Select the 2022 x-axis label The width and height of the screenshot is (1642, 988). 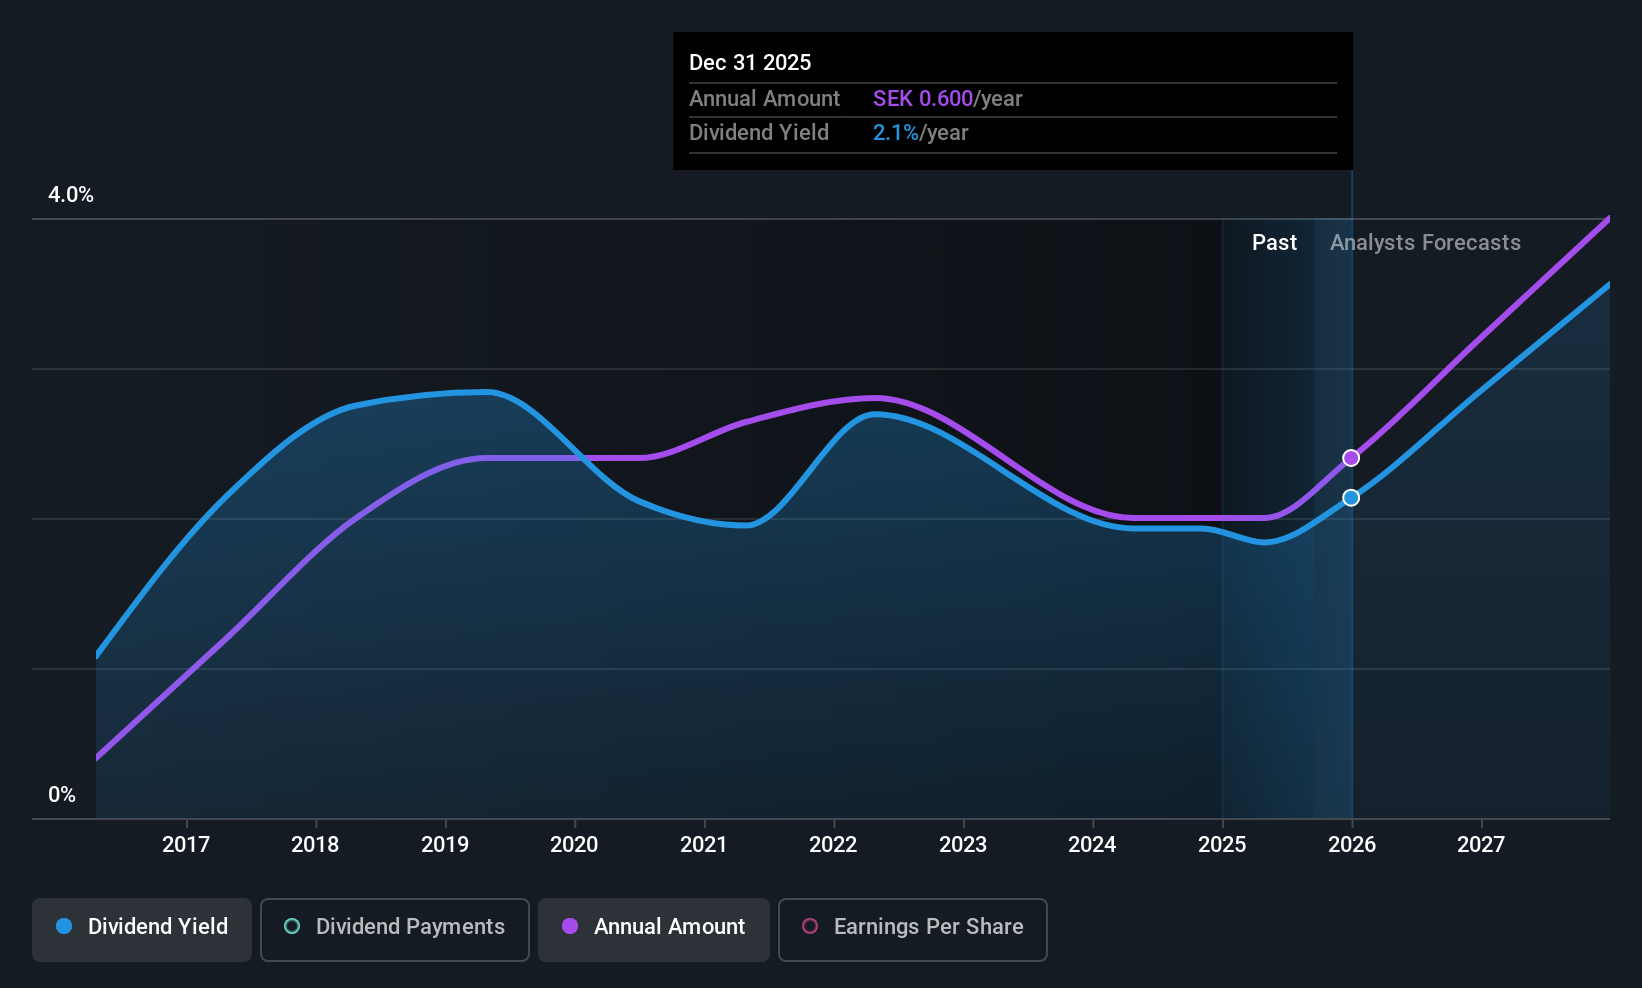(x=833, y=845)
